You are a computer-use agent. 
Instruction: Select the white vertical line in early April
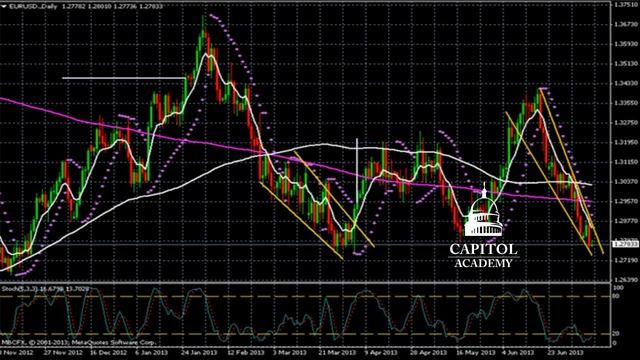point(357,170)
